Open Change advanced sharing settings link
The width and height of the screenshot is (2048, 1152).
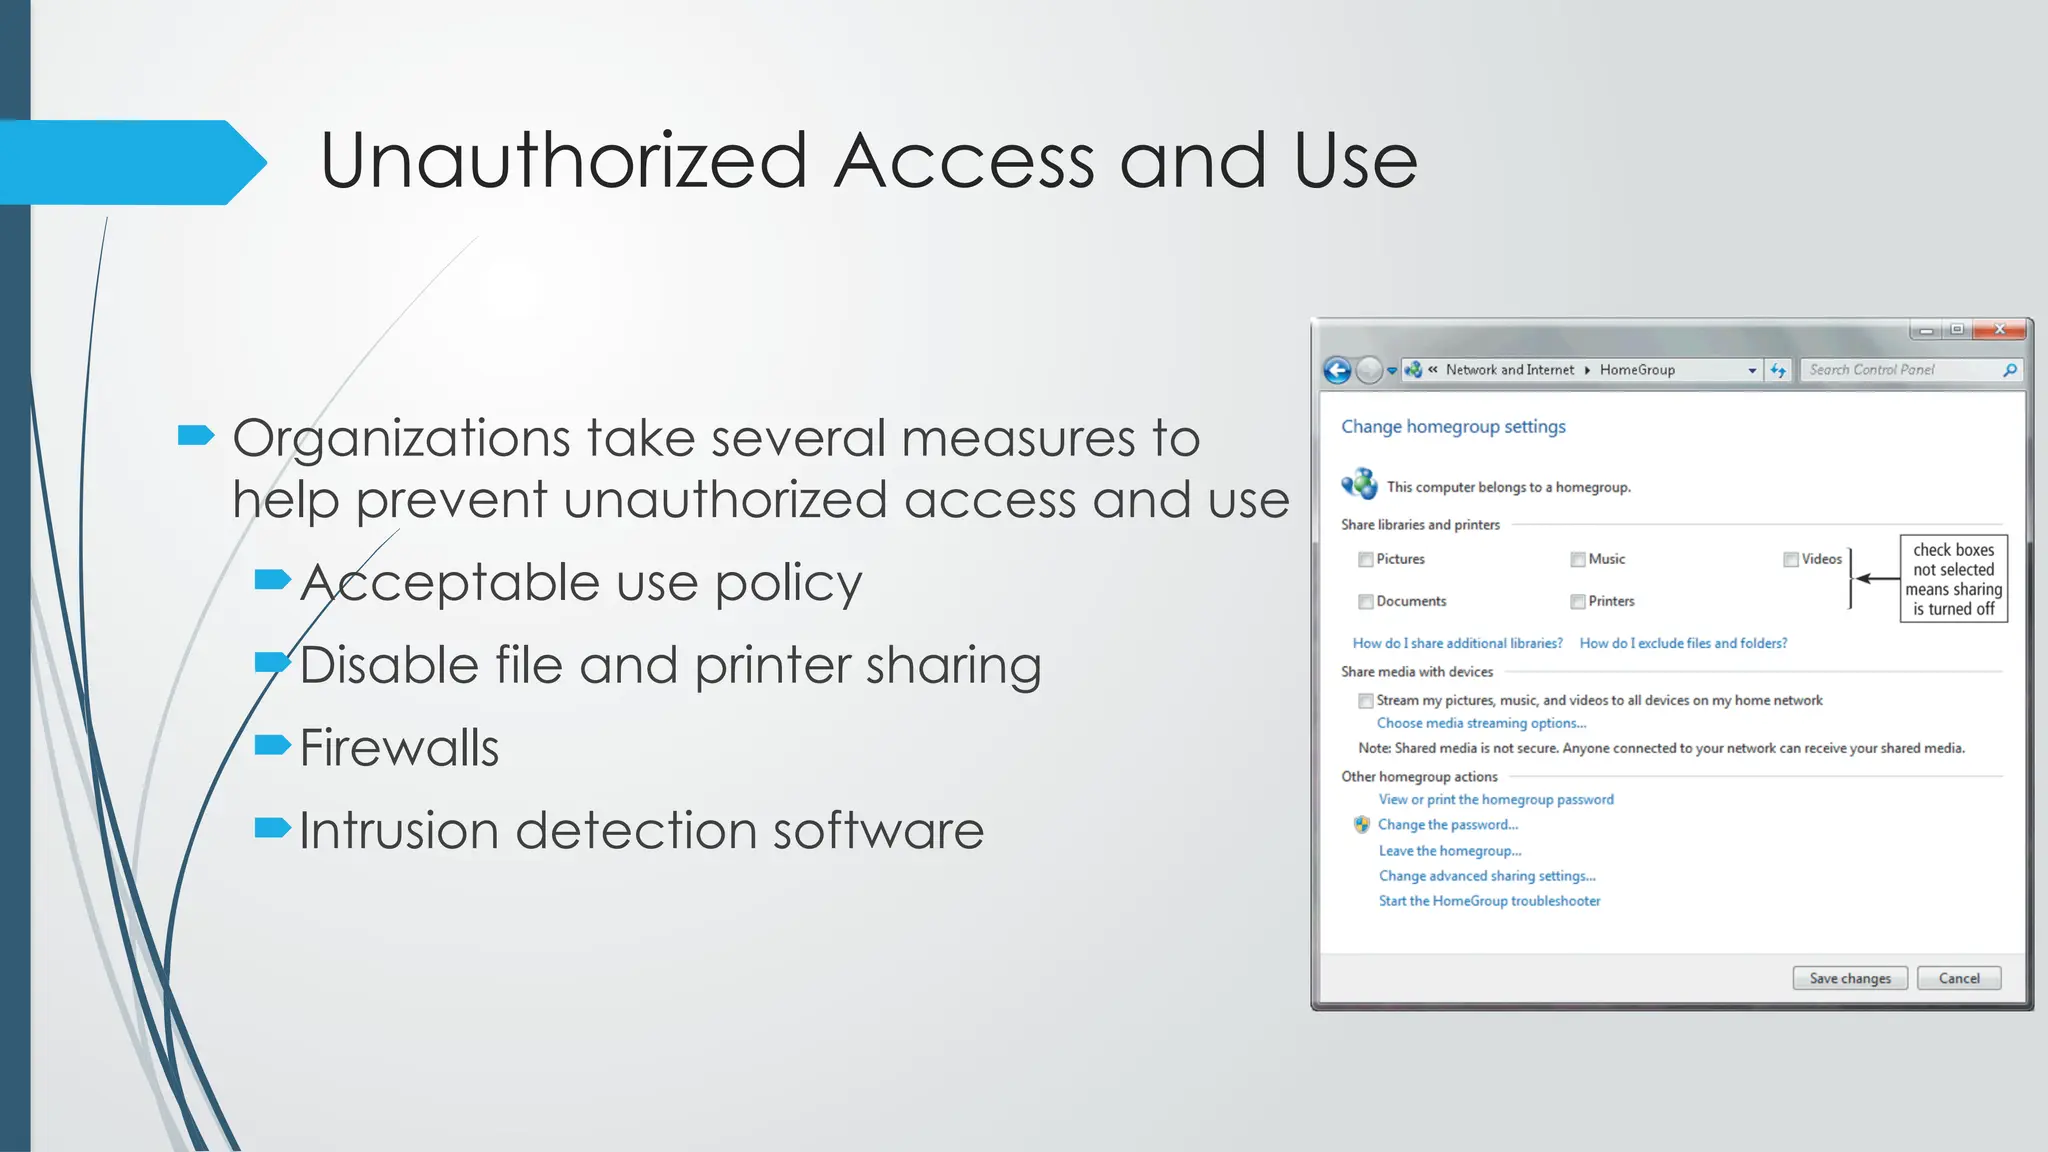pos(1487,876)
